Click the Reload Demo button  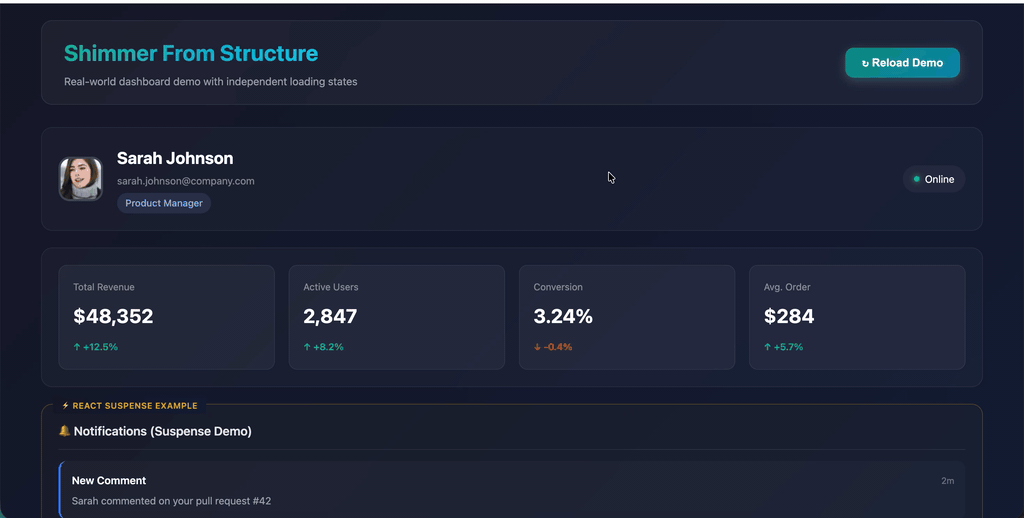click(902, 63)
